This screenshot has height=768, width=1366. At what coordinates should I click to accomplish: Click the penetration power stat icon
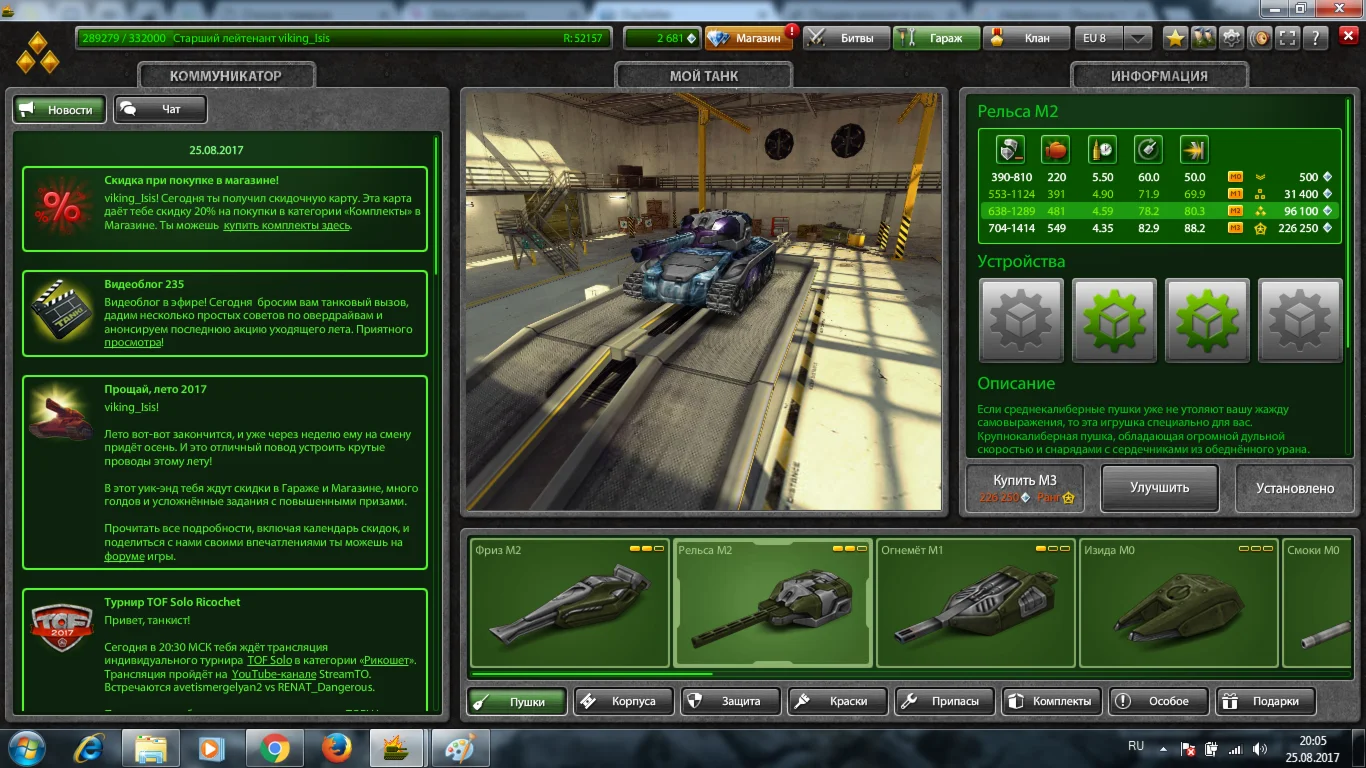pyautogui.click(x=1194, y=150)
